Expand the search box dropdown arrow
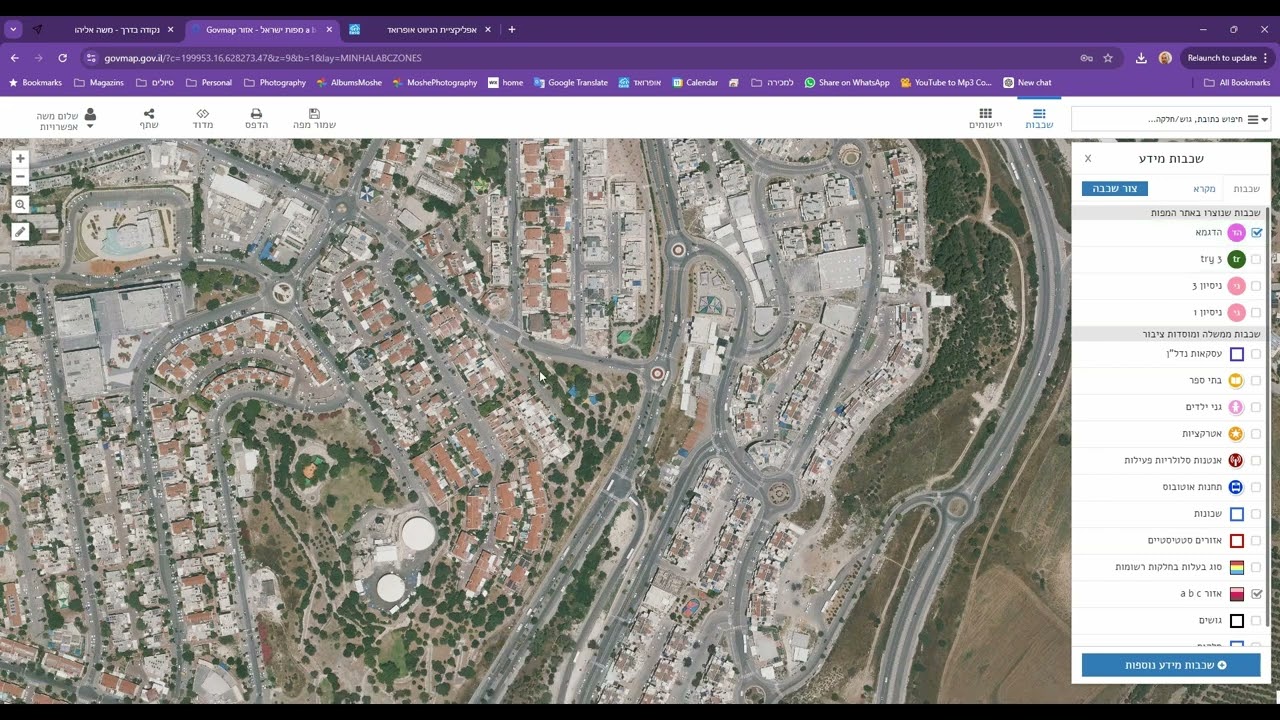 (1265, 120)
